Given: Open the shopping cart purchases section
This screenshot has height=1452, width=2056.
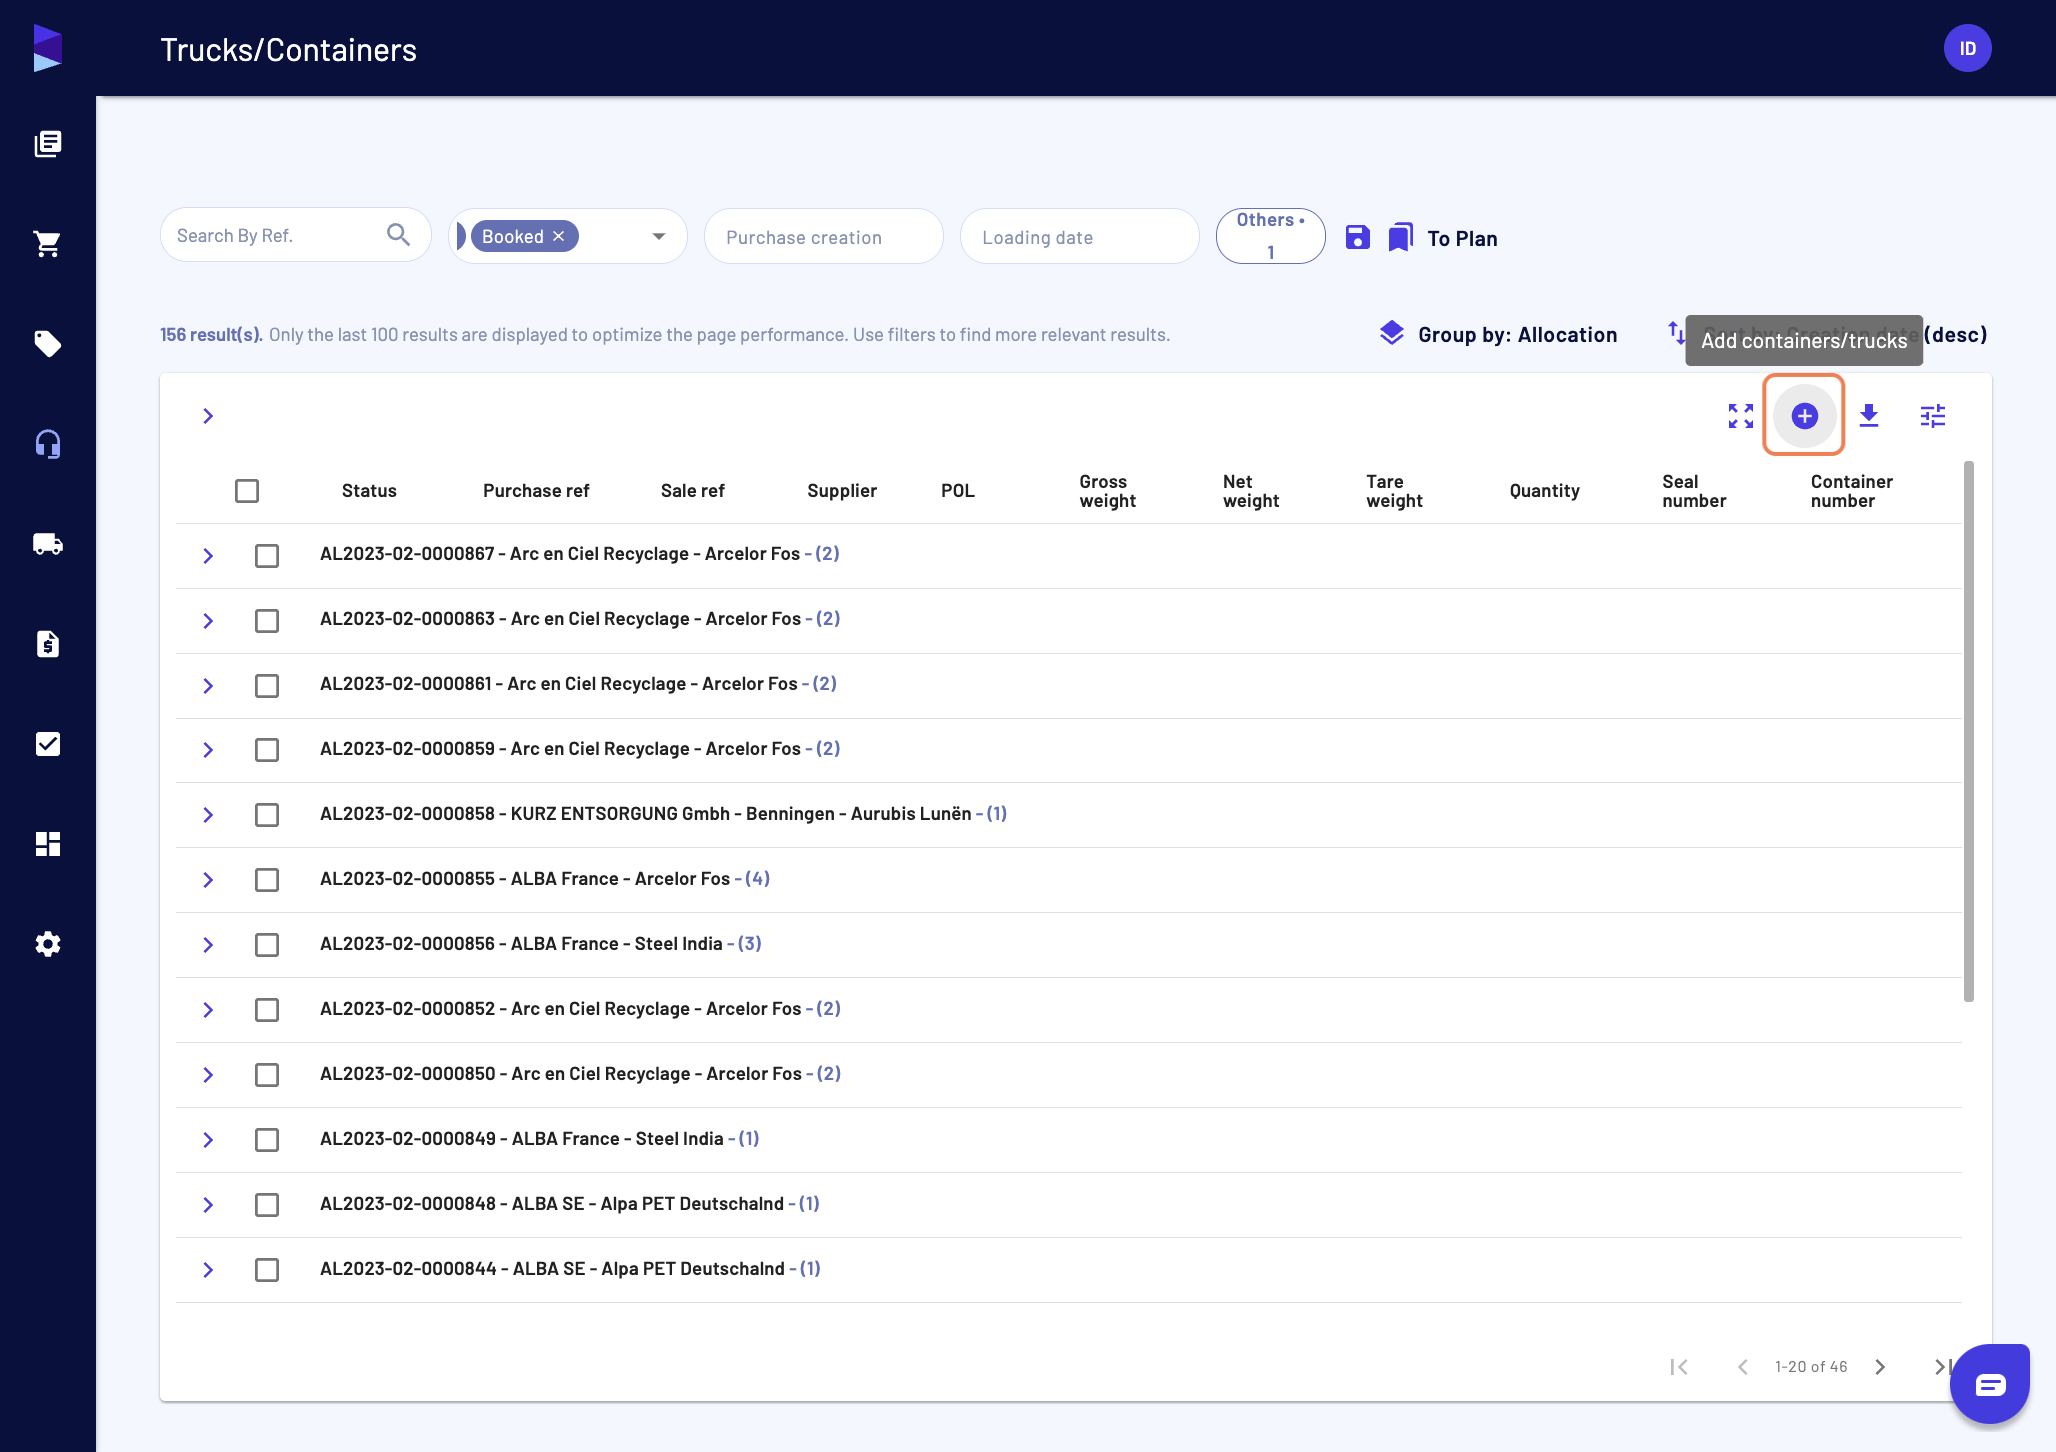Looking at the screenshot, I should click(47, 244).
